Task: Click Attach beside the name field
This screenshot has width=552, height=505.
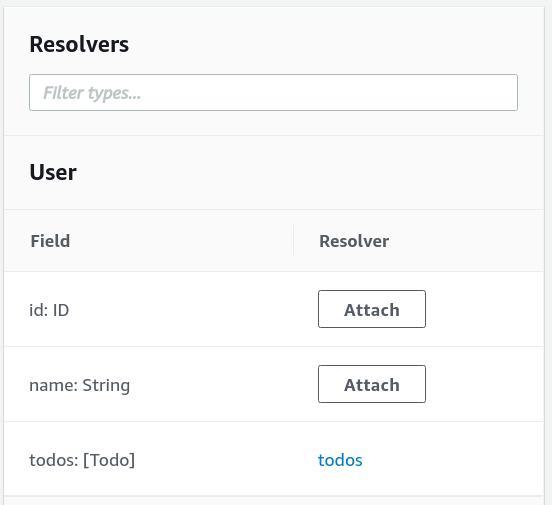Action: click(x=372, y=384)
